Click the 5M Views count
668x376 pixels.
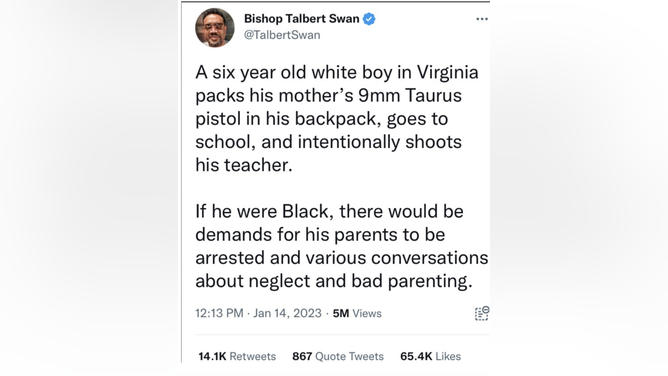coord(357,313)
